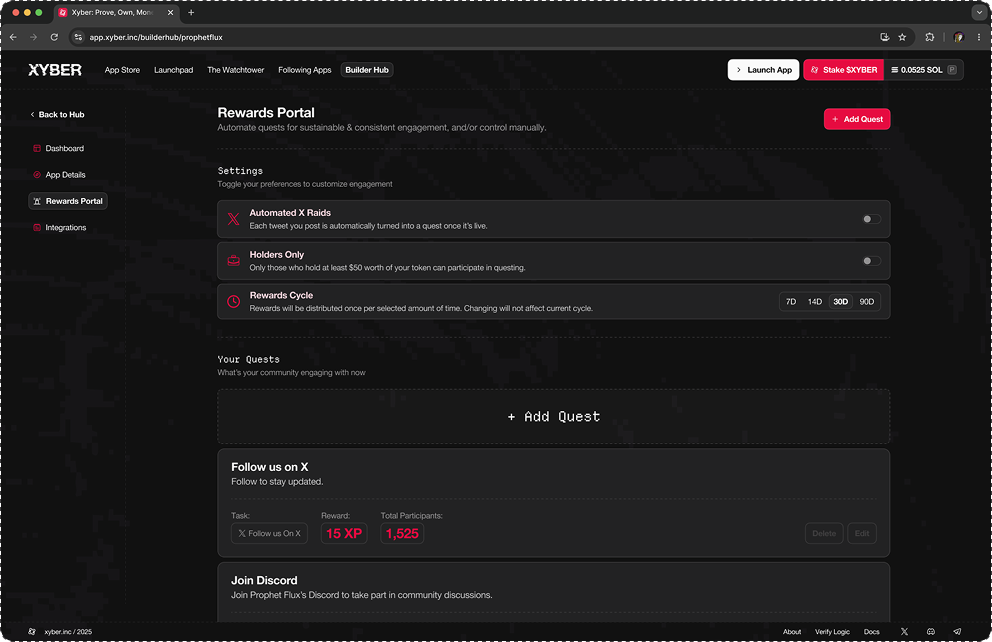The width and height of the screenshot is (992, 642).
Task: Choose the 90D rewards cycle
Action: pos(866,302)
